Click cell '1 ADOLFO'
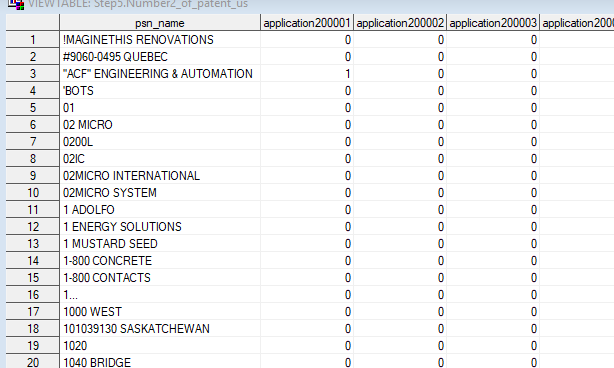 pos(160,210)
